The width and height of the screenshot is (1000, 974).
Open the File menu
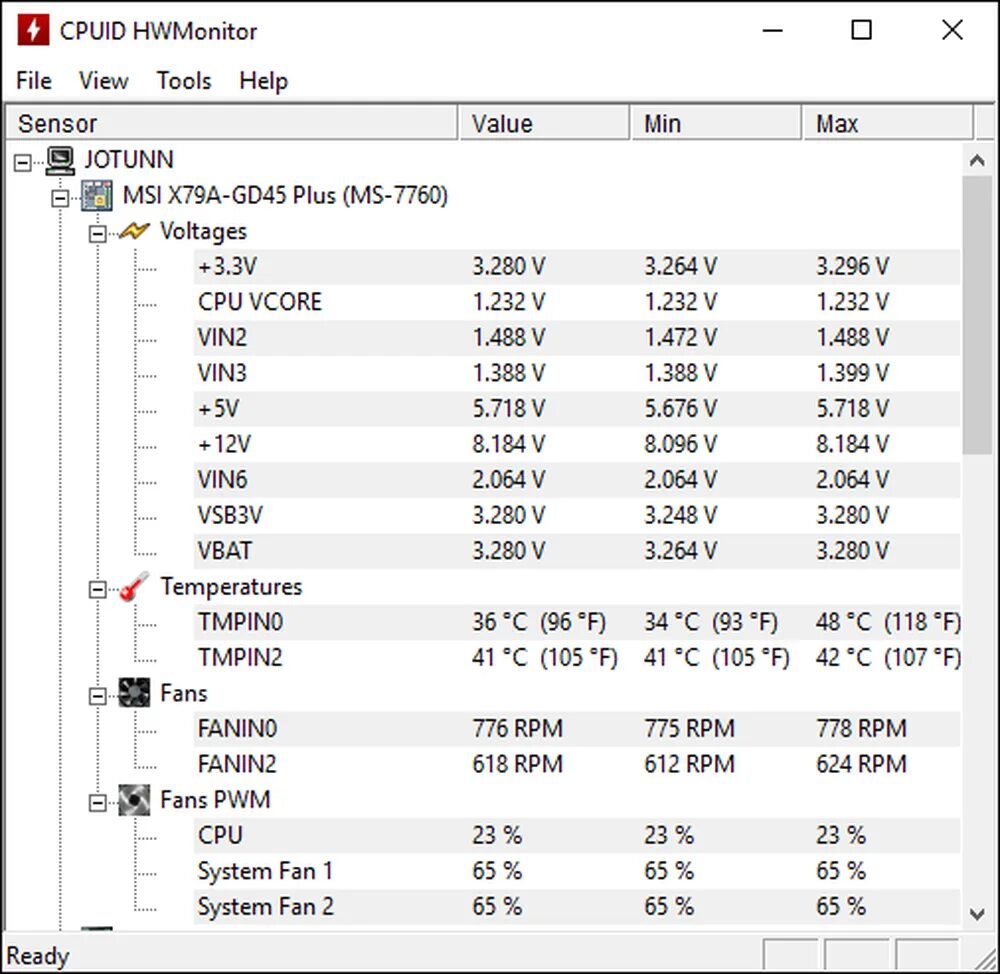(34, 81)
